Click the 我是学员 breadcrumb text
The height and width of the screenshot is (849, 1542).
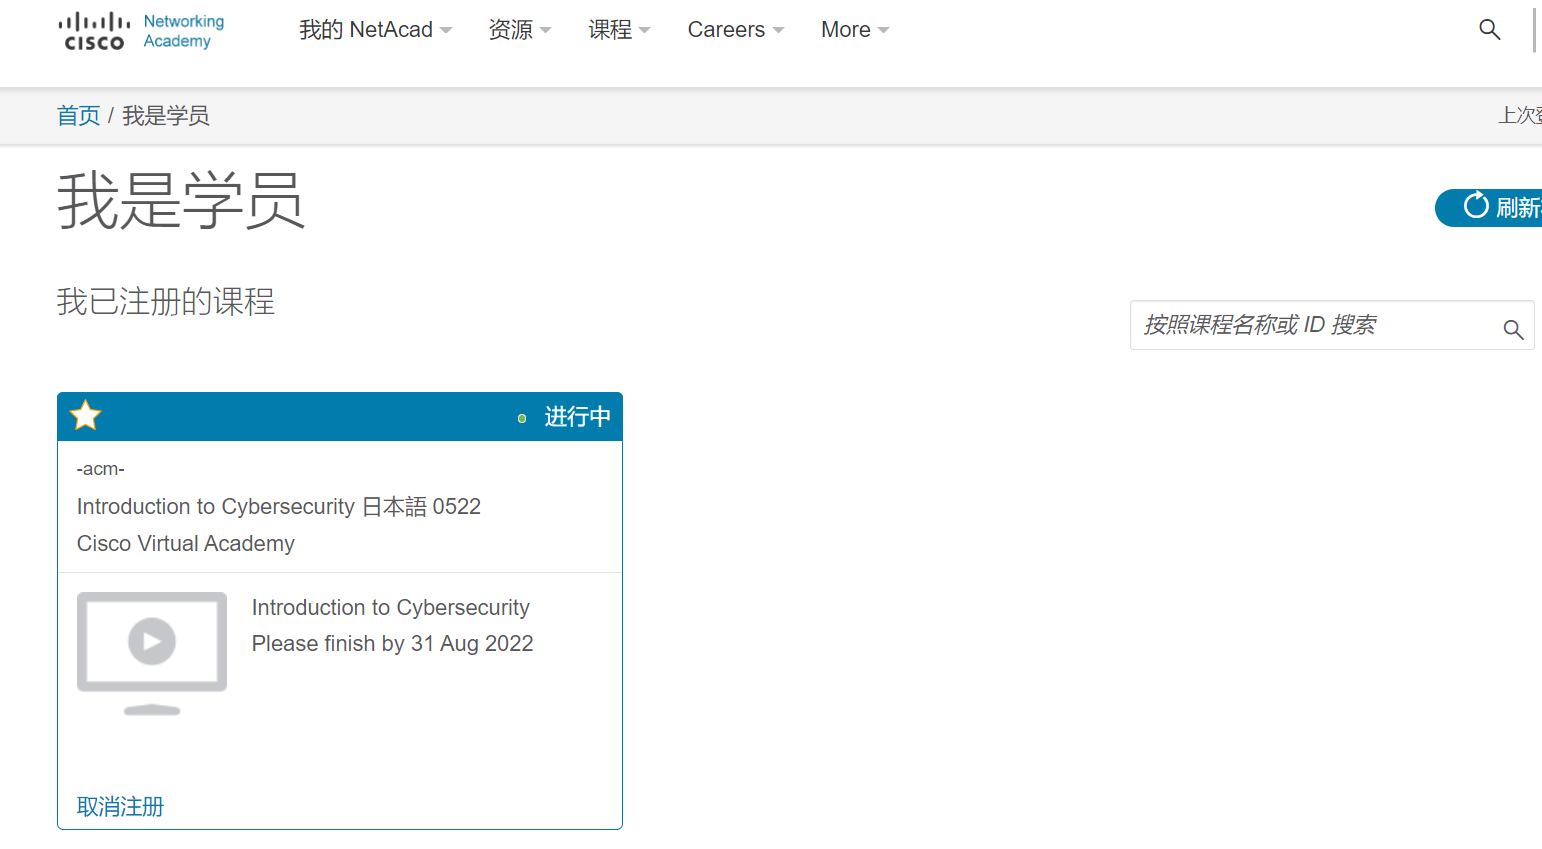point(166,116)
